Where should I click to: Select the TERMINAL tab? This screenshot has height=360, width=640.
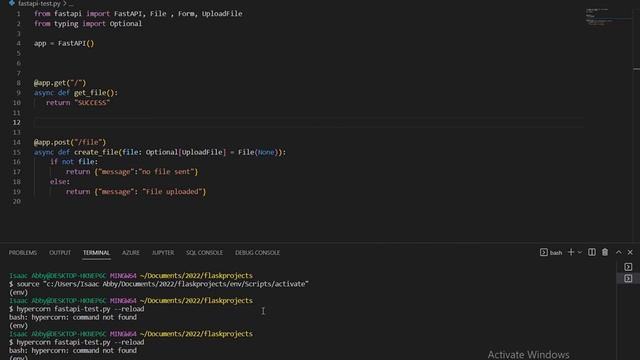pos(96,253)
